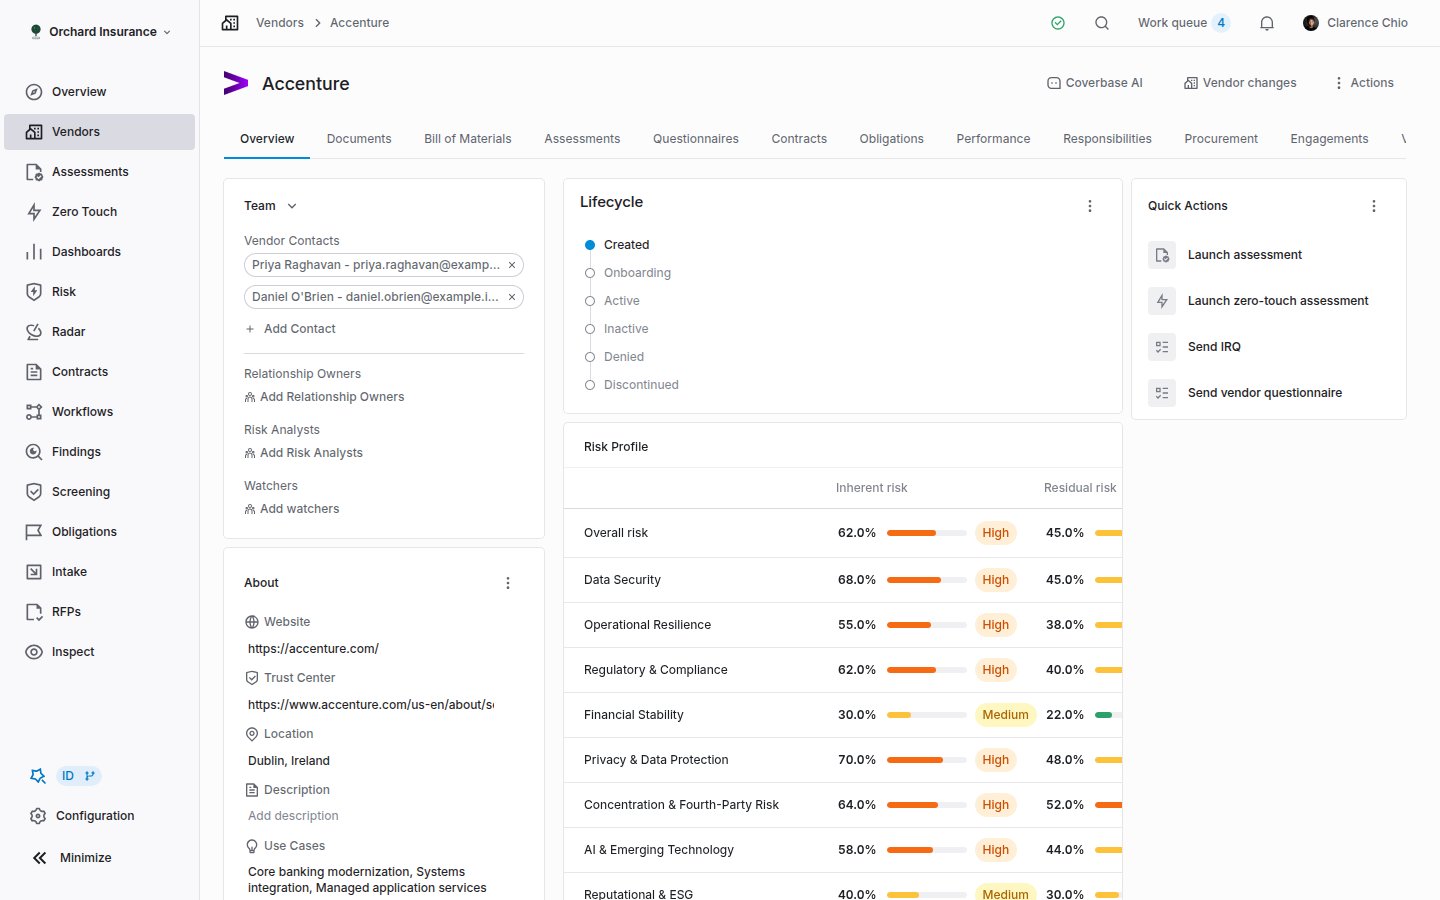The image size is (1440, 900).
Task: Open the Performance tab
Action: point(993,139)
